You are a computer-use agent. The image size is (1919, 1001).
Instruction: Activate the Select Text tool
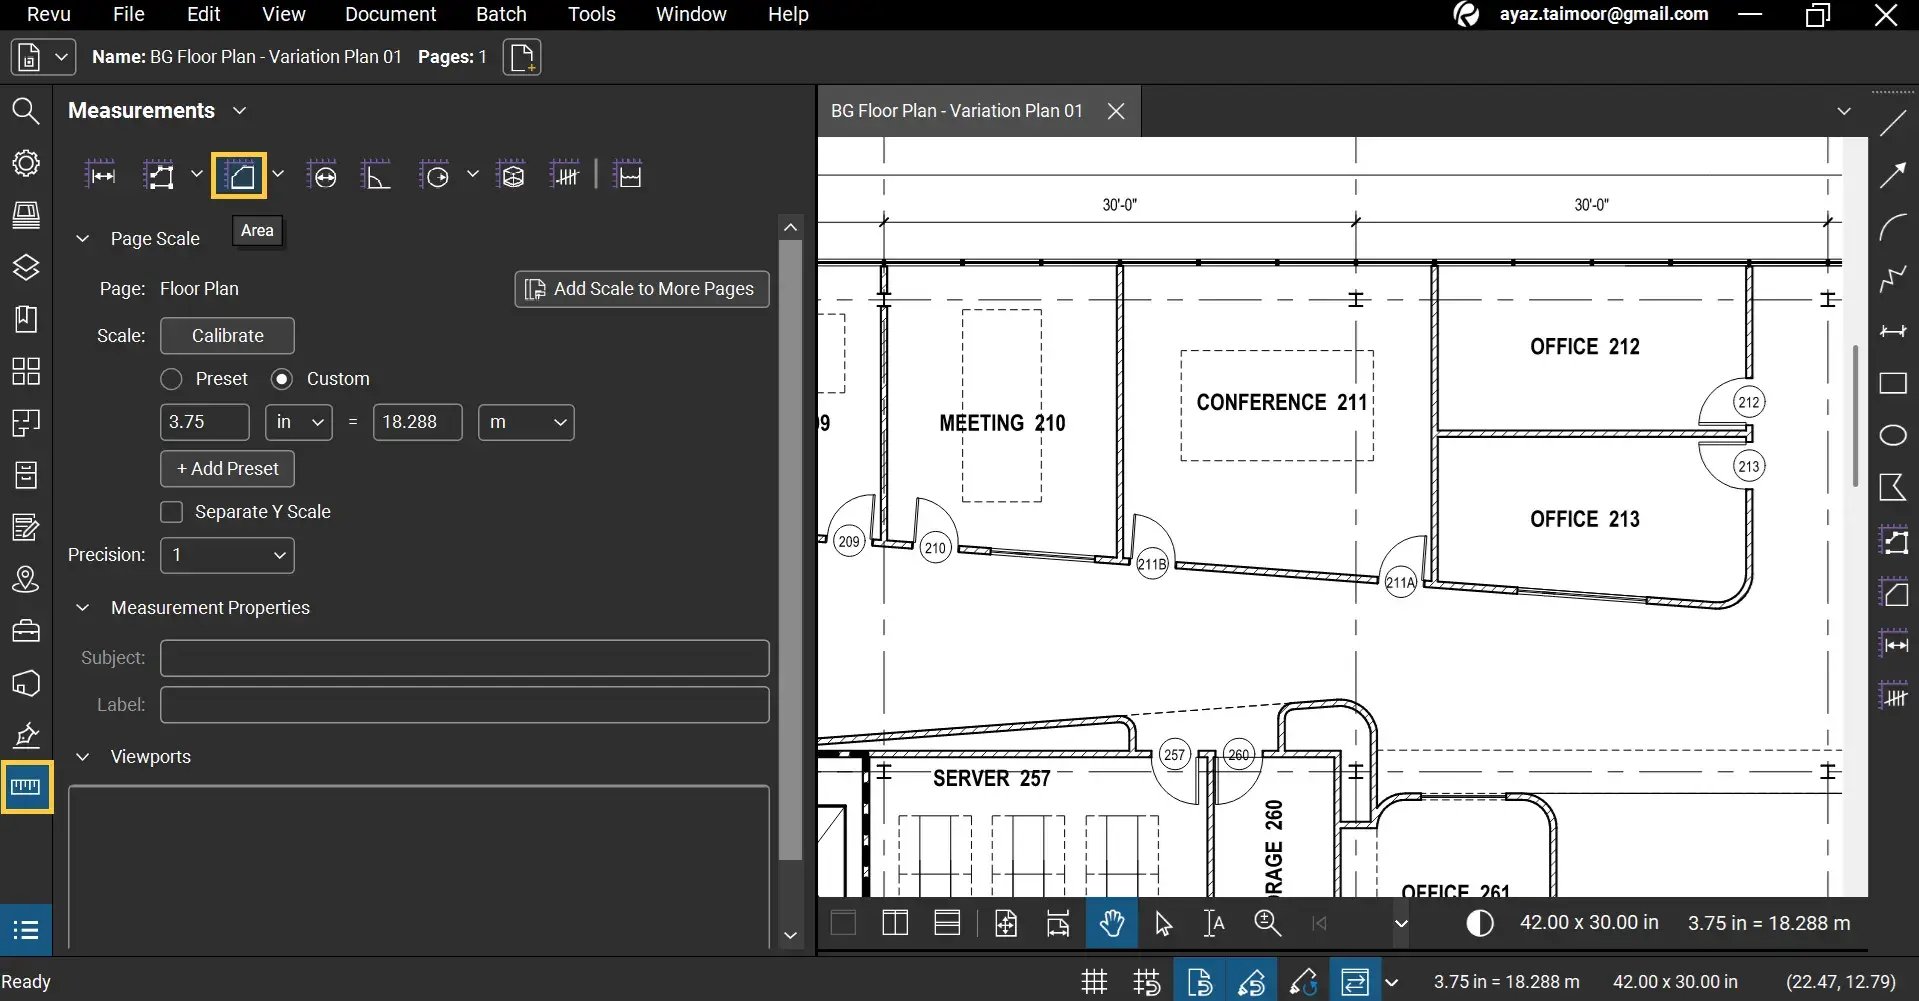pos(1214,923)
